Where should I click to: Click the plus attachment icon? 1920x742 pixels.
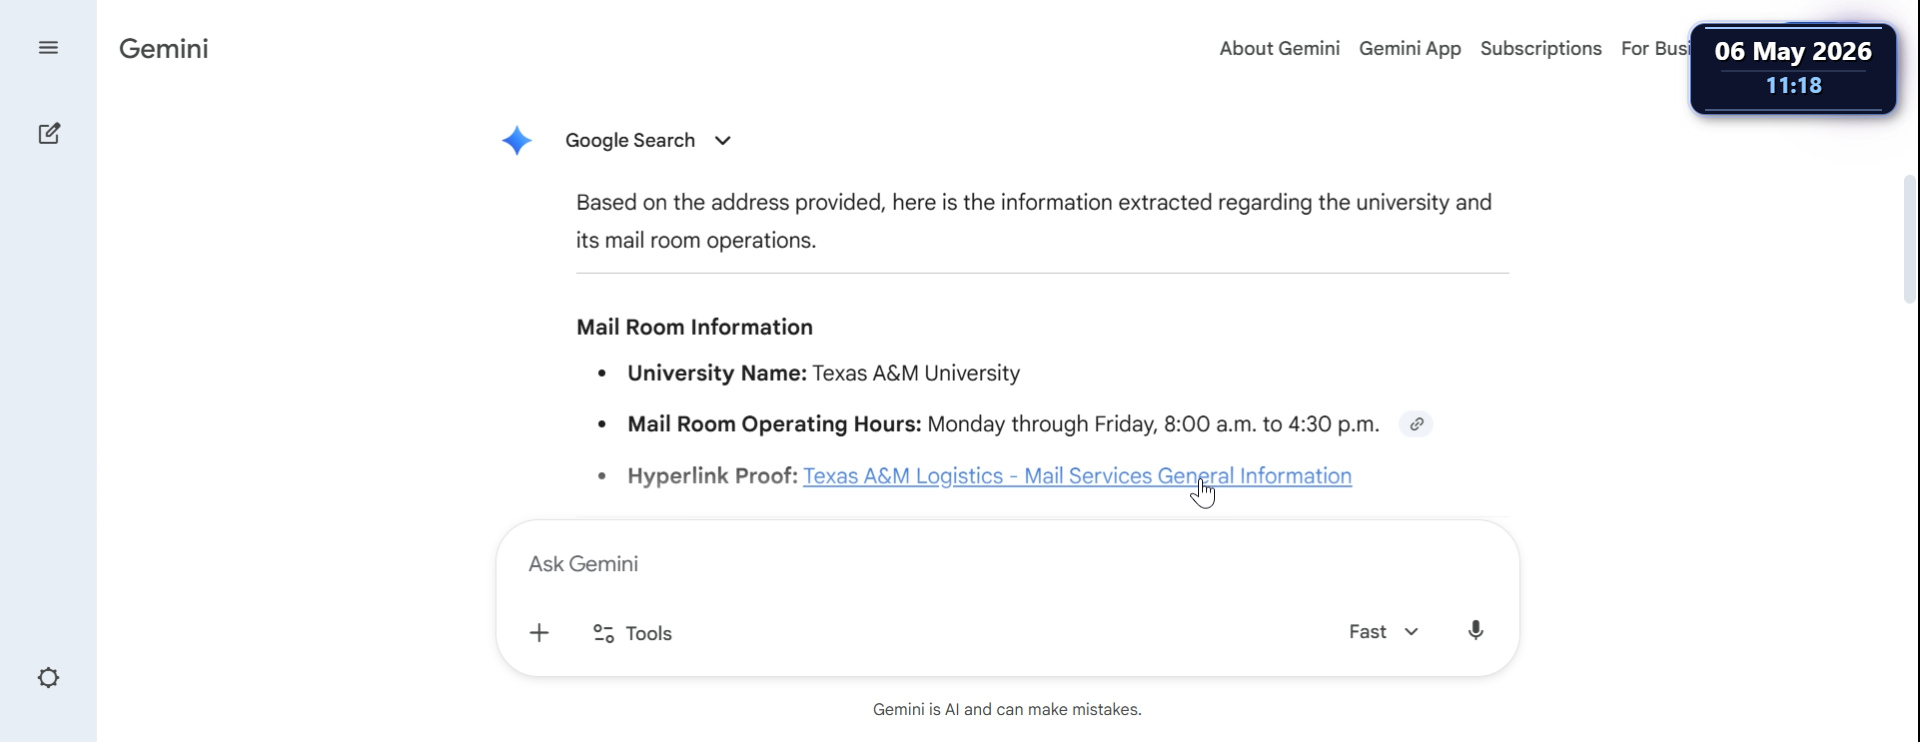pyautogui.click(x=539, y=633)
